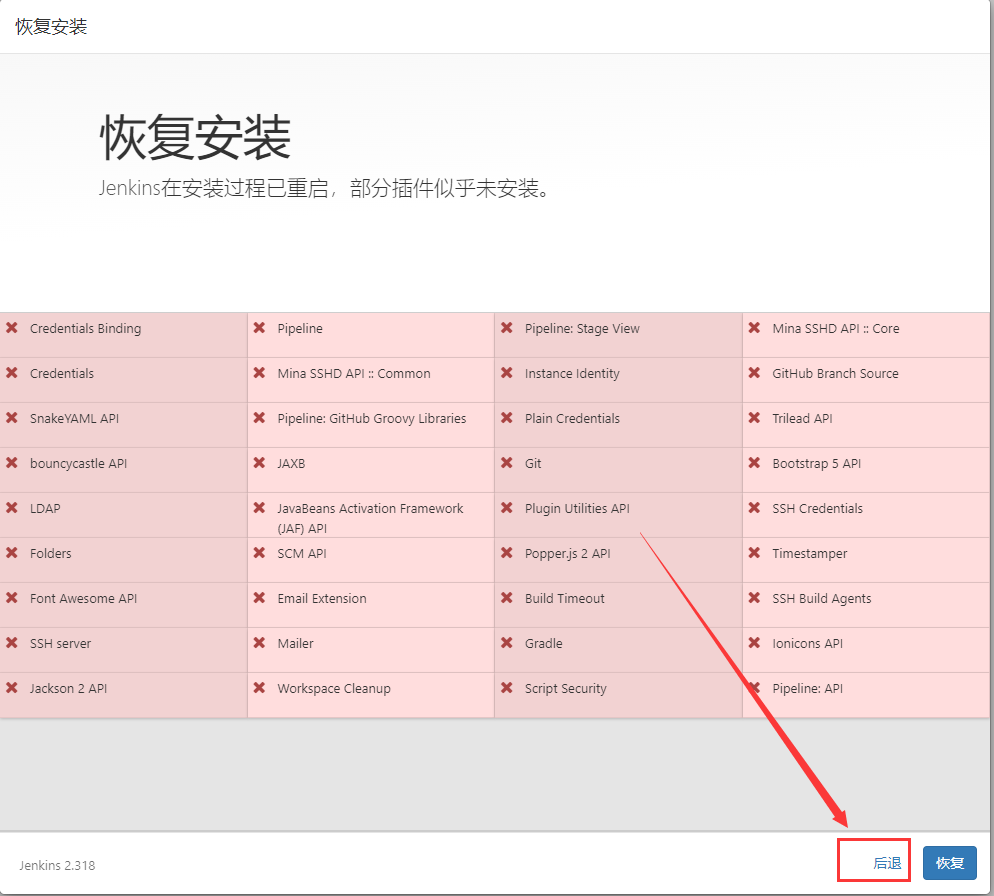
Task: Click the Jenkins 2.318 version text
Action: click(x=57, y=866)
